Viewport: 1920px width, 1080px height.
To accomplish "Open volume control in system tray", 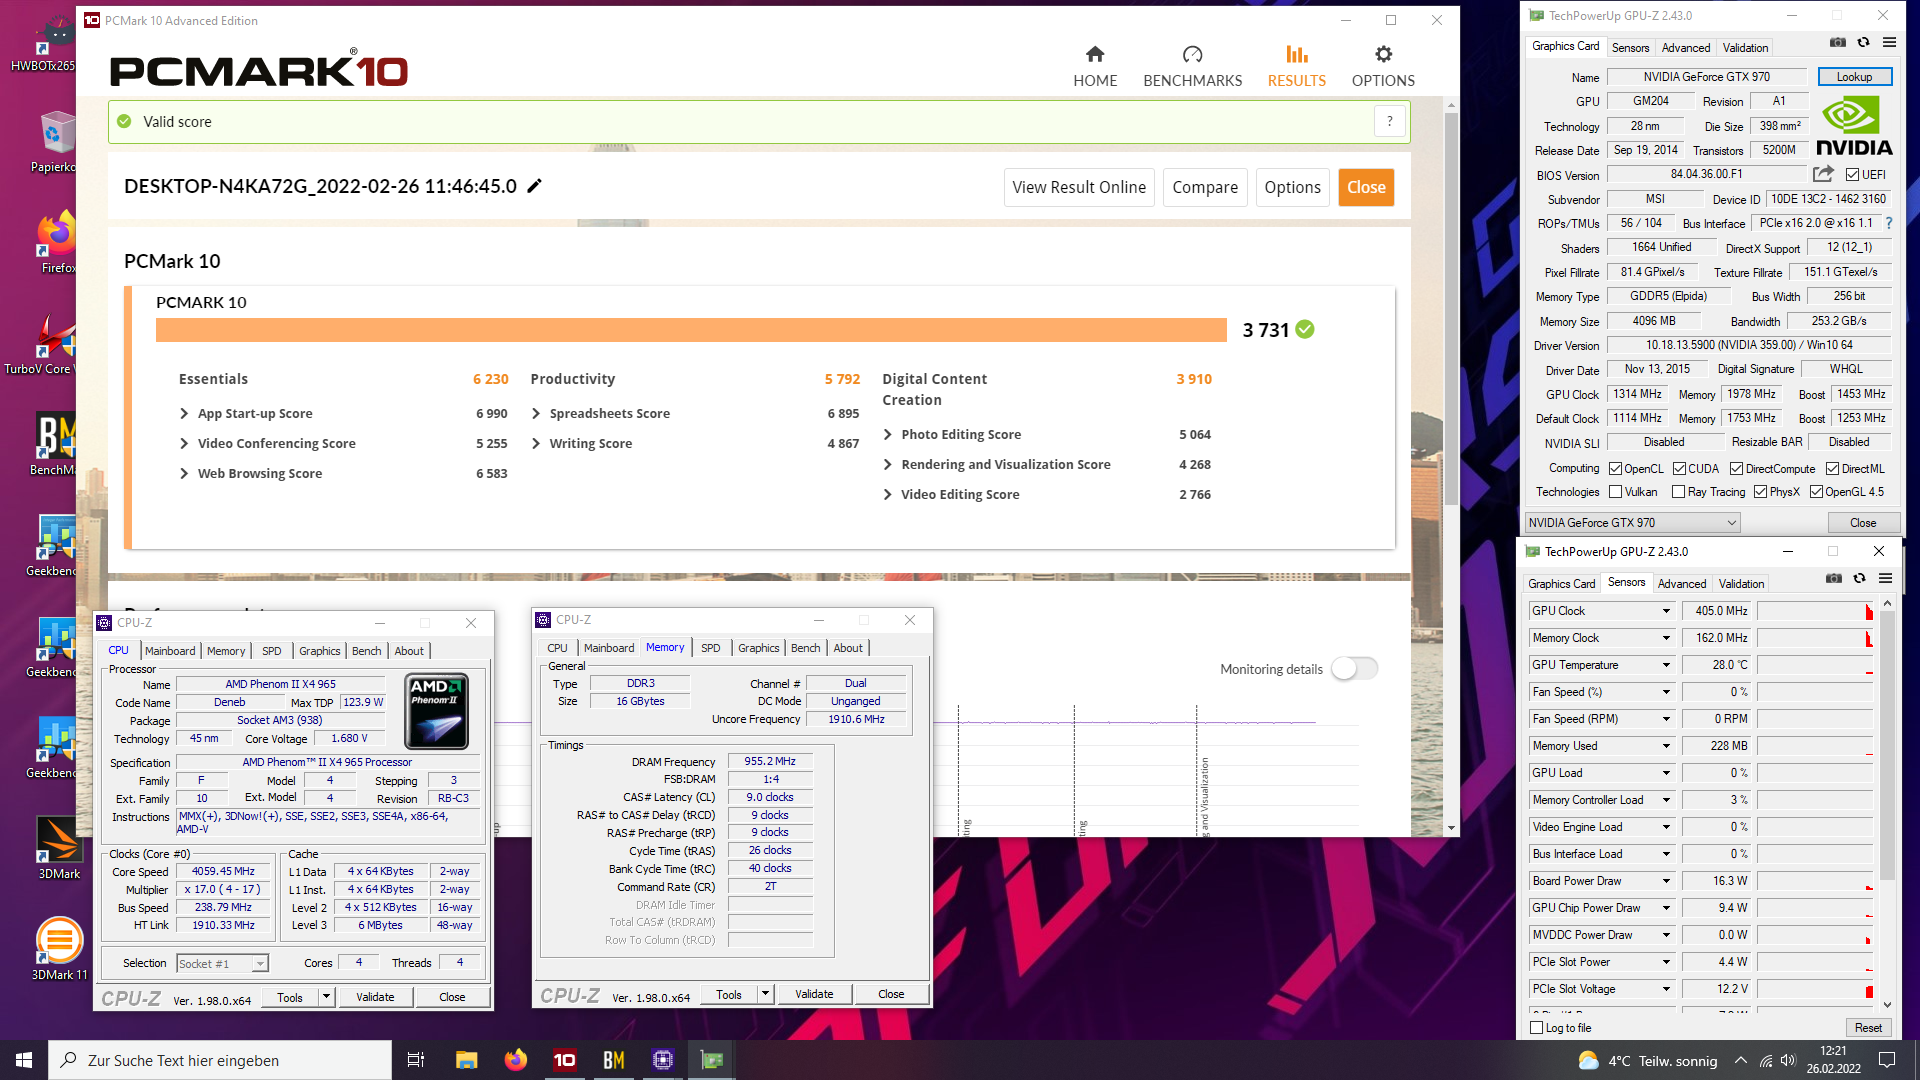I will pos(1789,1060).
